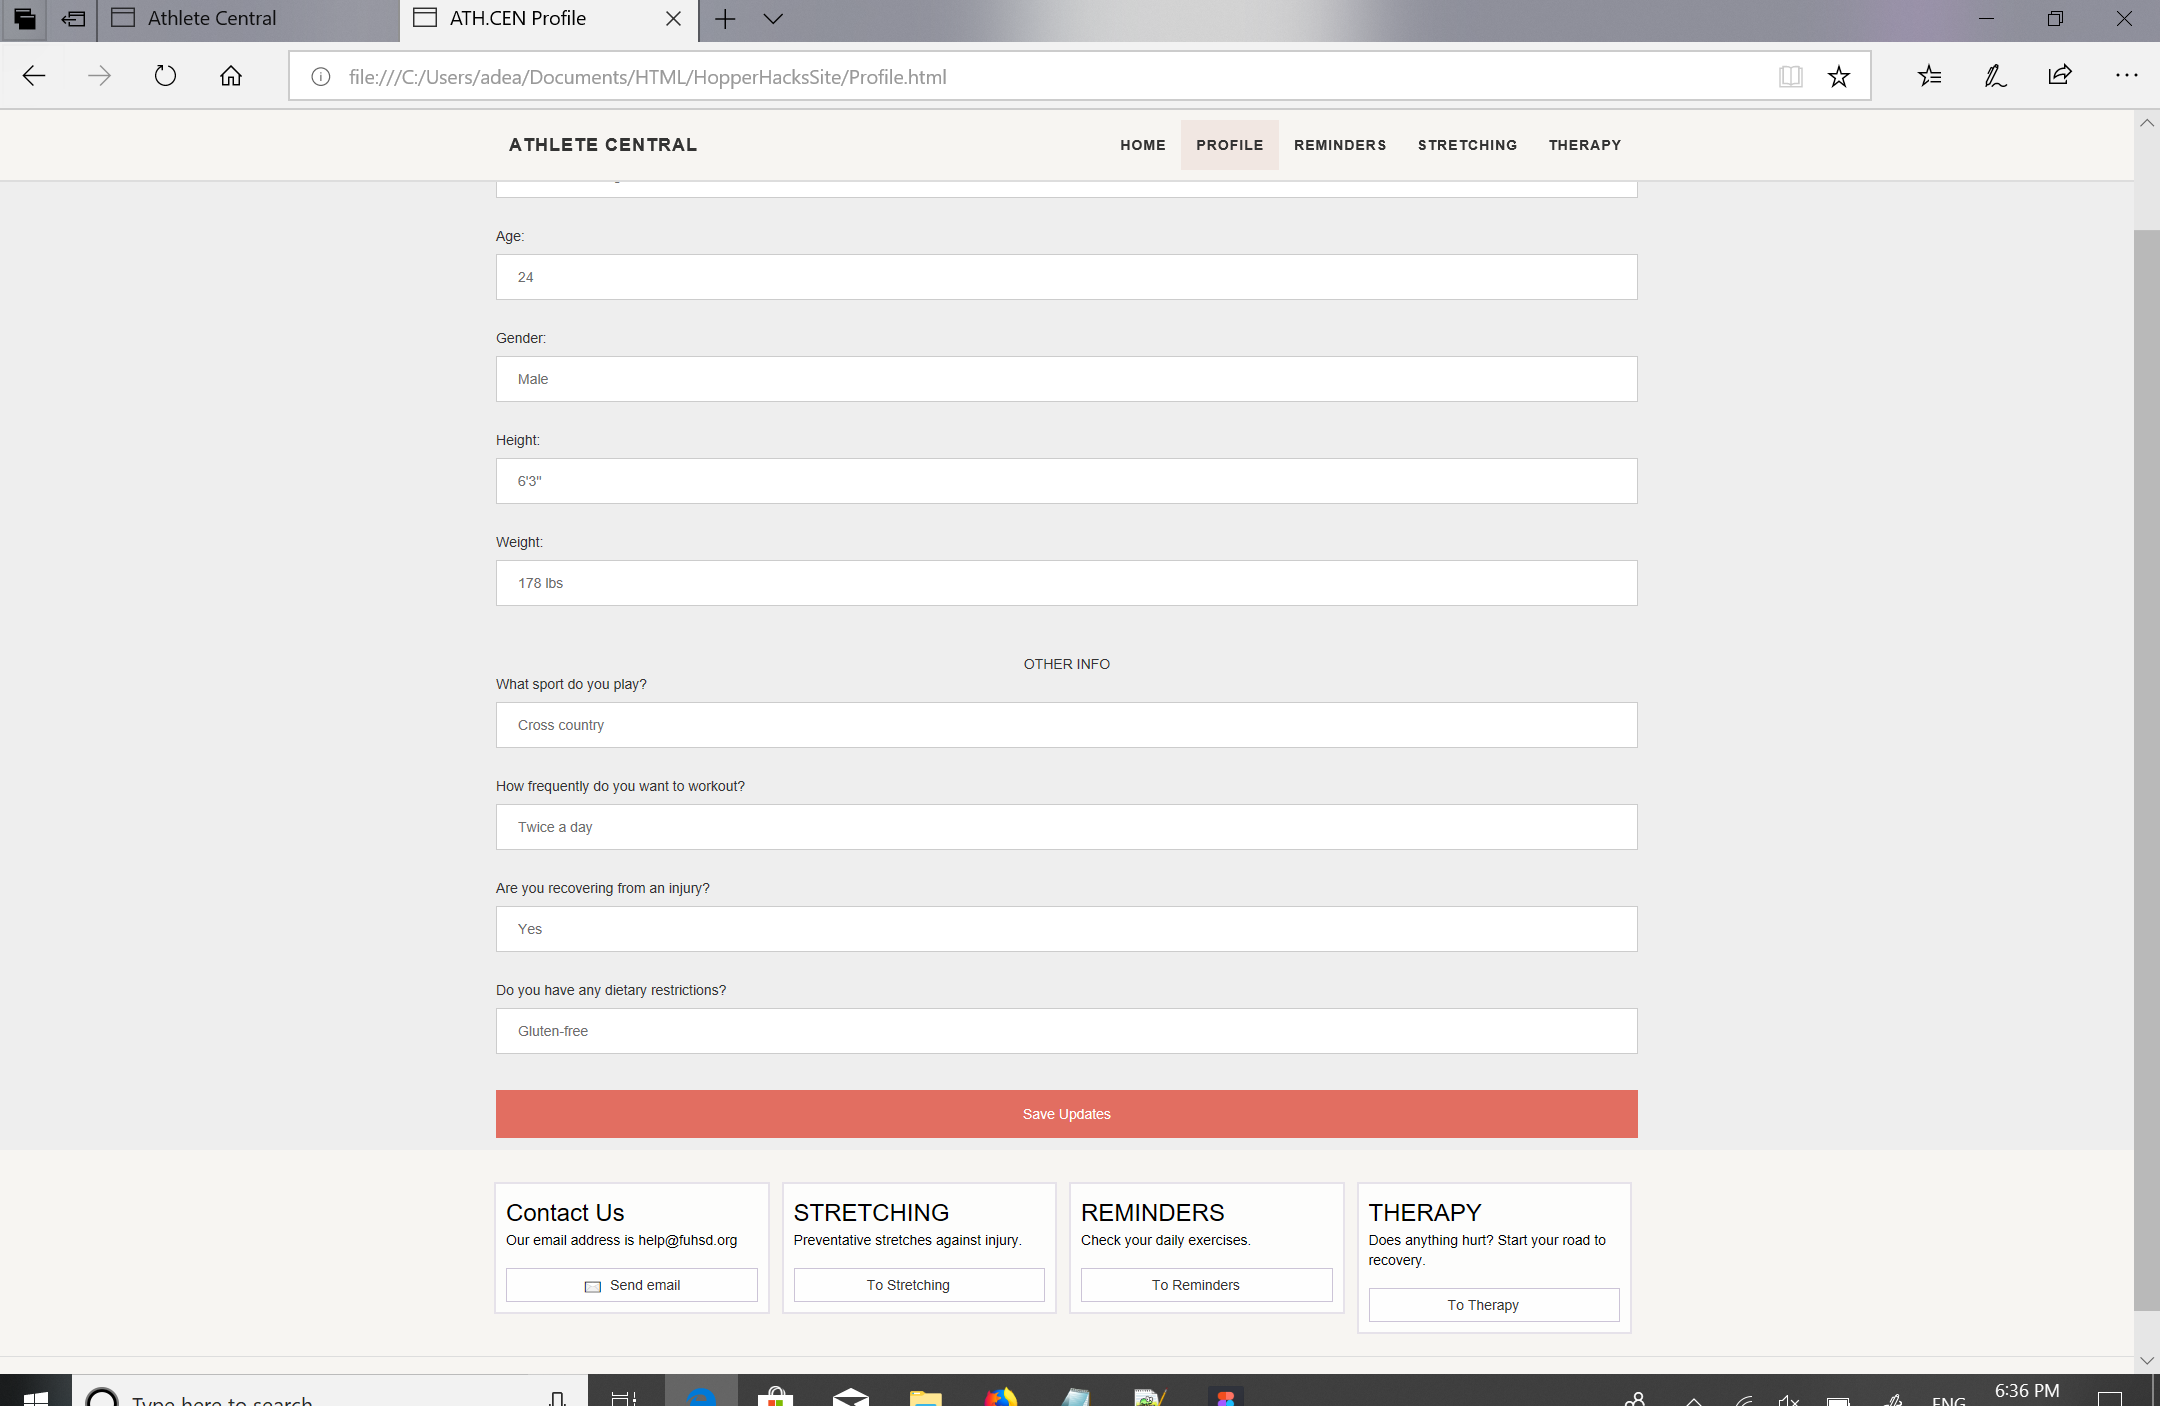Click the browser refresh icon
The image size is (2160, 1406).
165,76
